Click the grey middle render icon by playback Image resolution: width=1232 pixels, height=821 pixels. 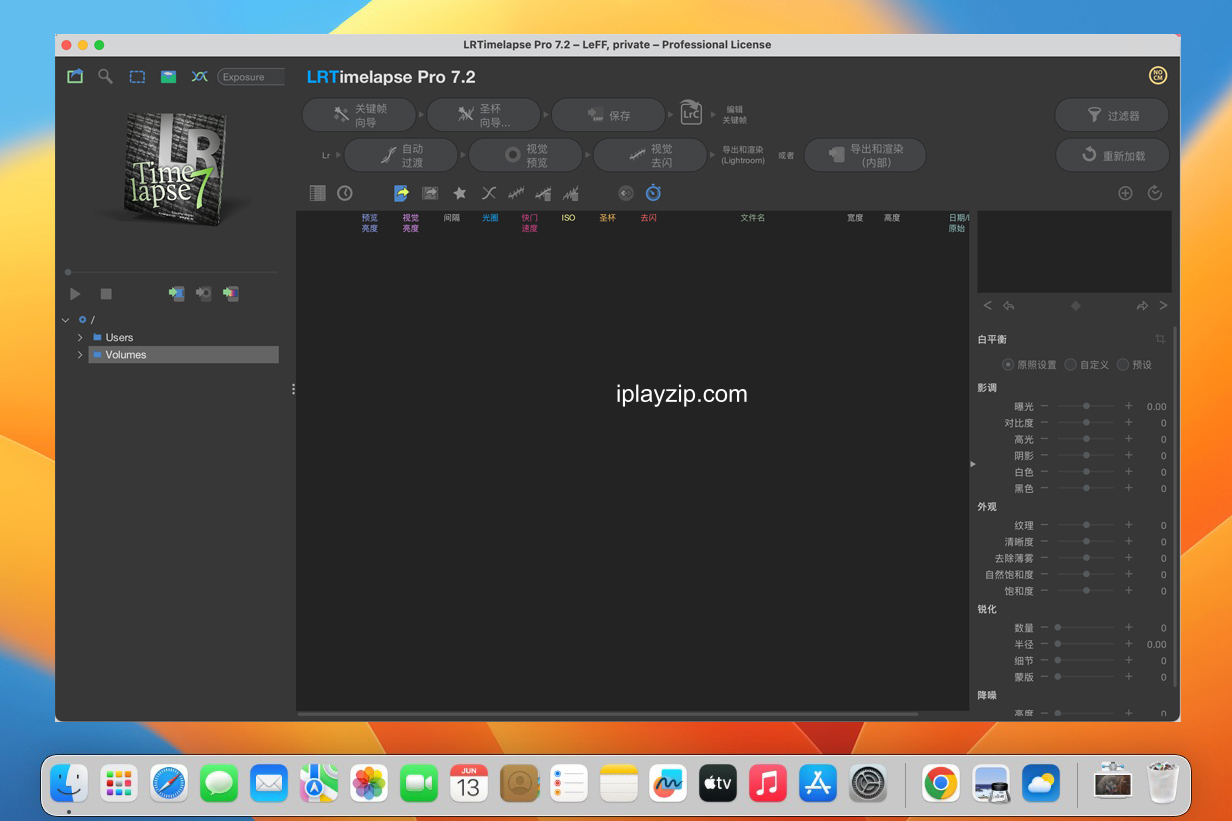tap(204, 294)
